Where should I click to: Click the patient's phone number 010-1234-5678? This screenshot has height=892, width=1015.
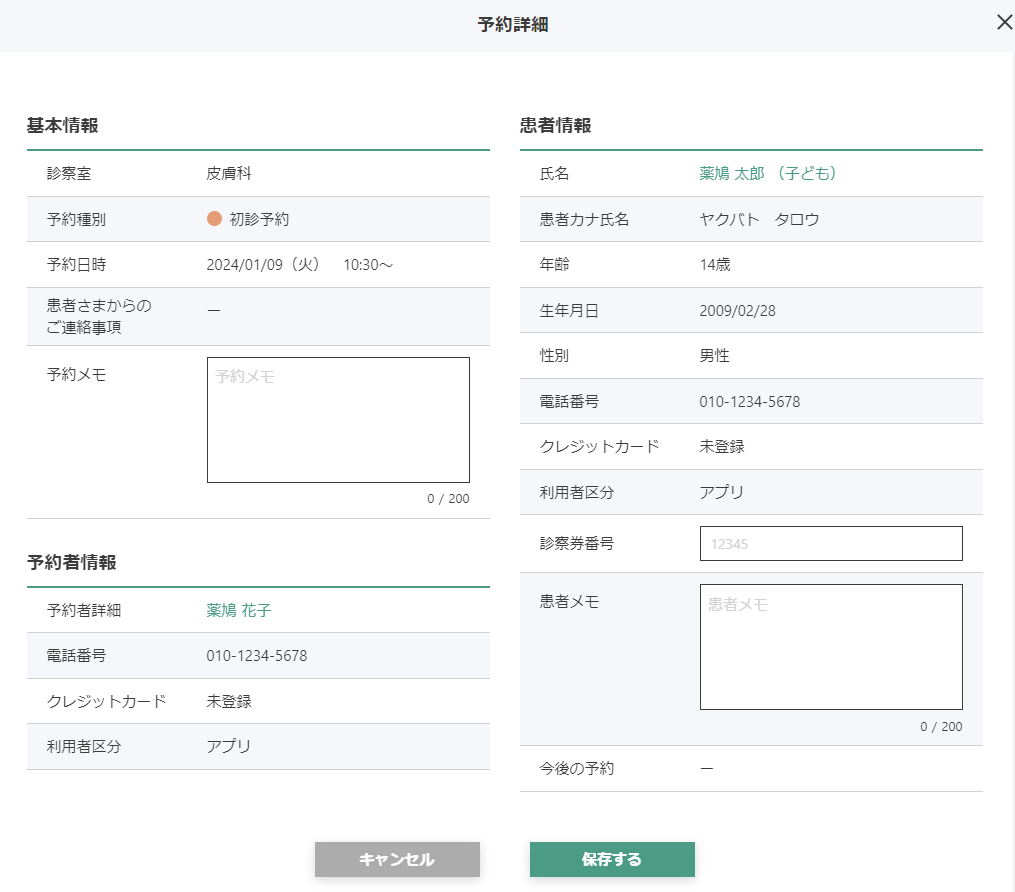[x=750, y=401]
